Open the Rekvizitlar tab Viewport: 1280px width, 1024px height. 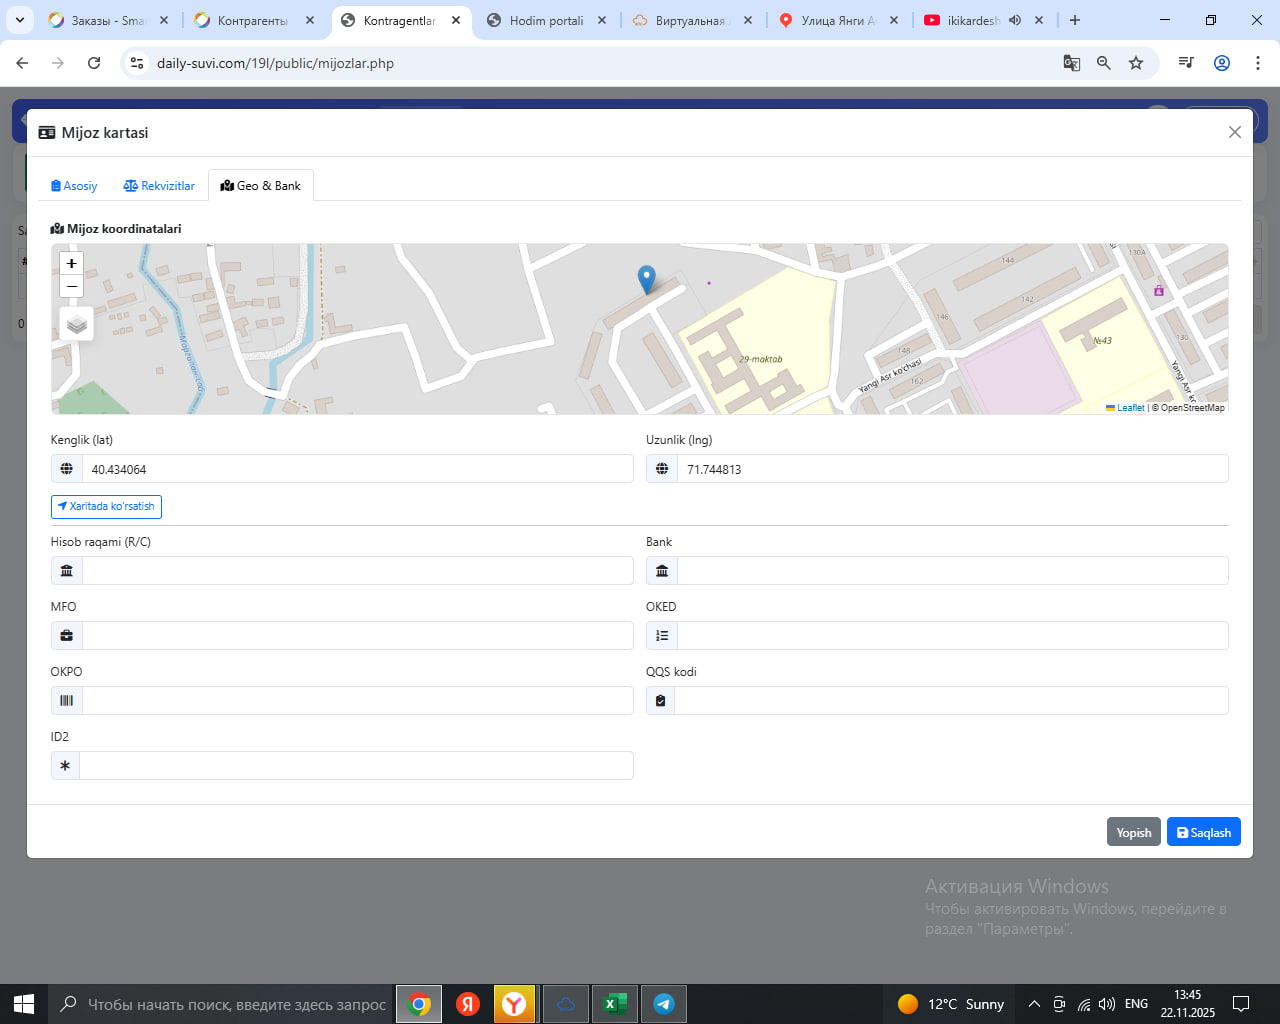coord(159,186)
